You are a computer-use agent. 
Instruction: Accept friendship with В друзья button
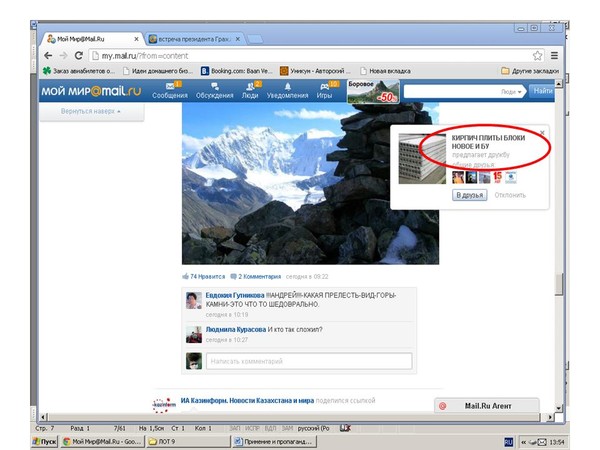(470, 195)
